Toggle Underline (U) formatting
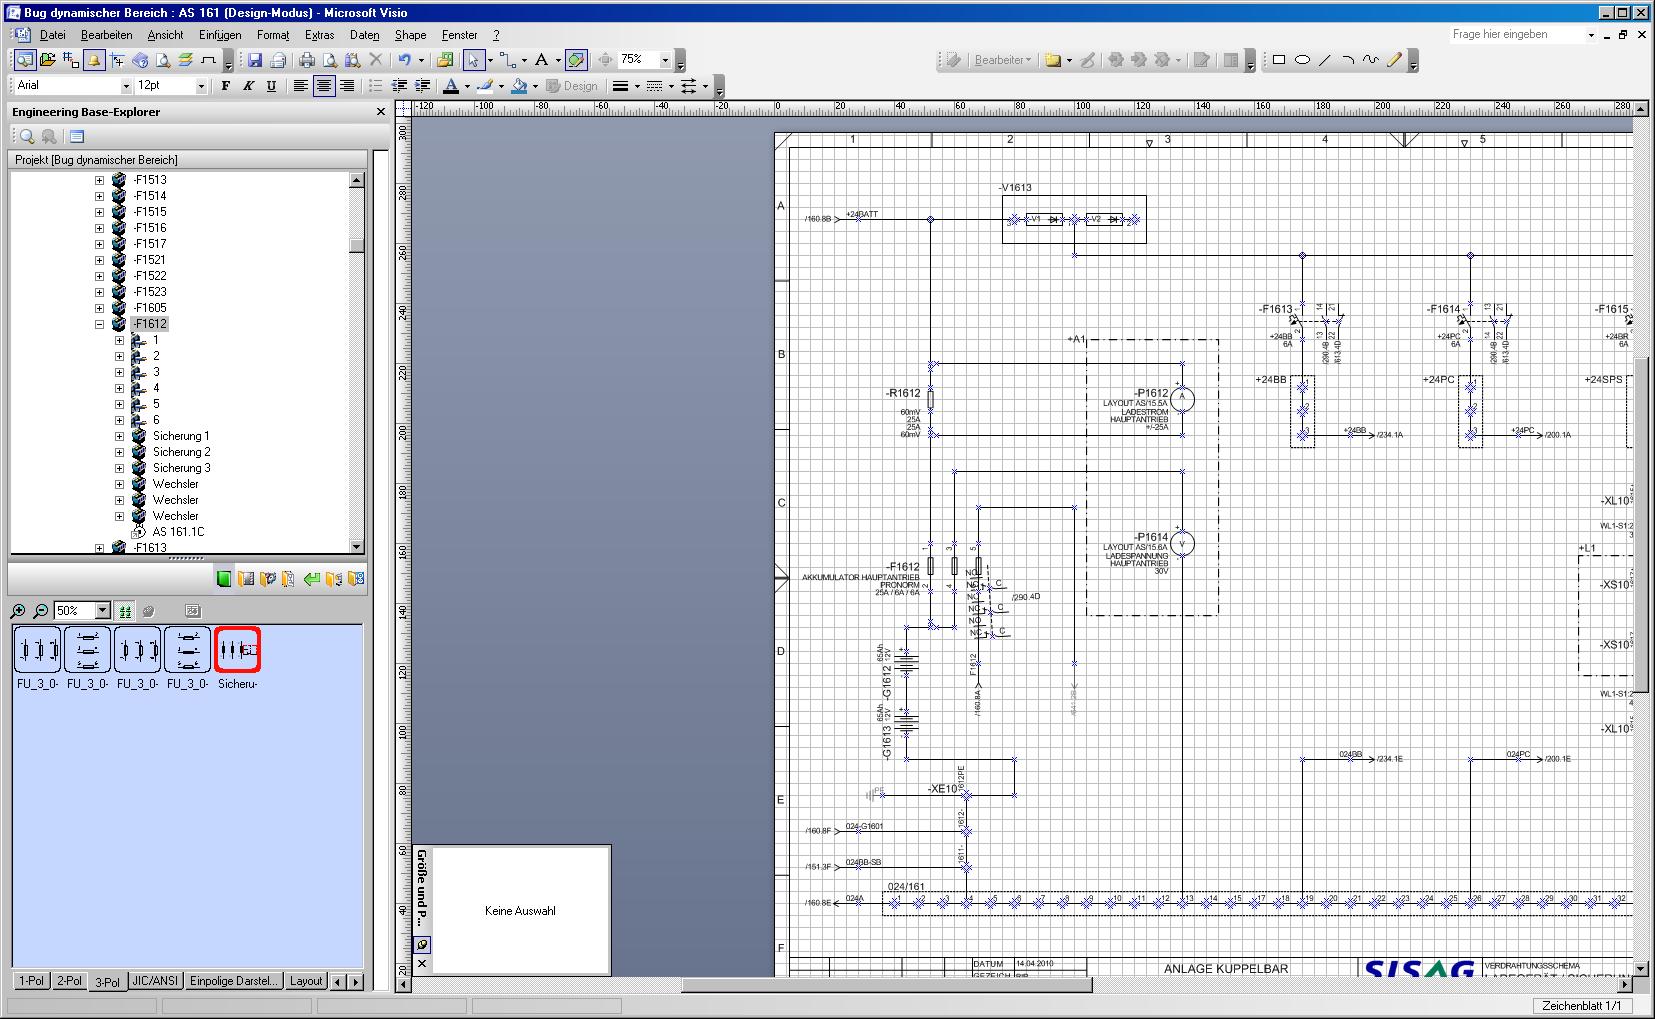Screen dimensions: 1655x1019 (271, 86)
